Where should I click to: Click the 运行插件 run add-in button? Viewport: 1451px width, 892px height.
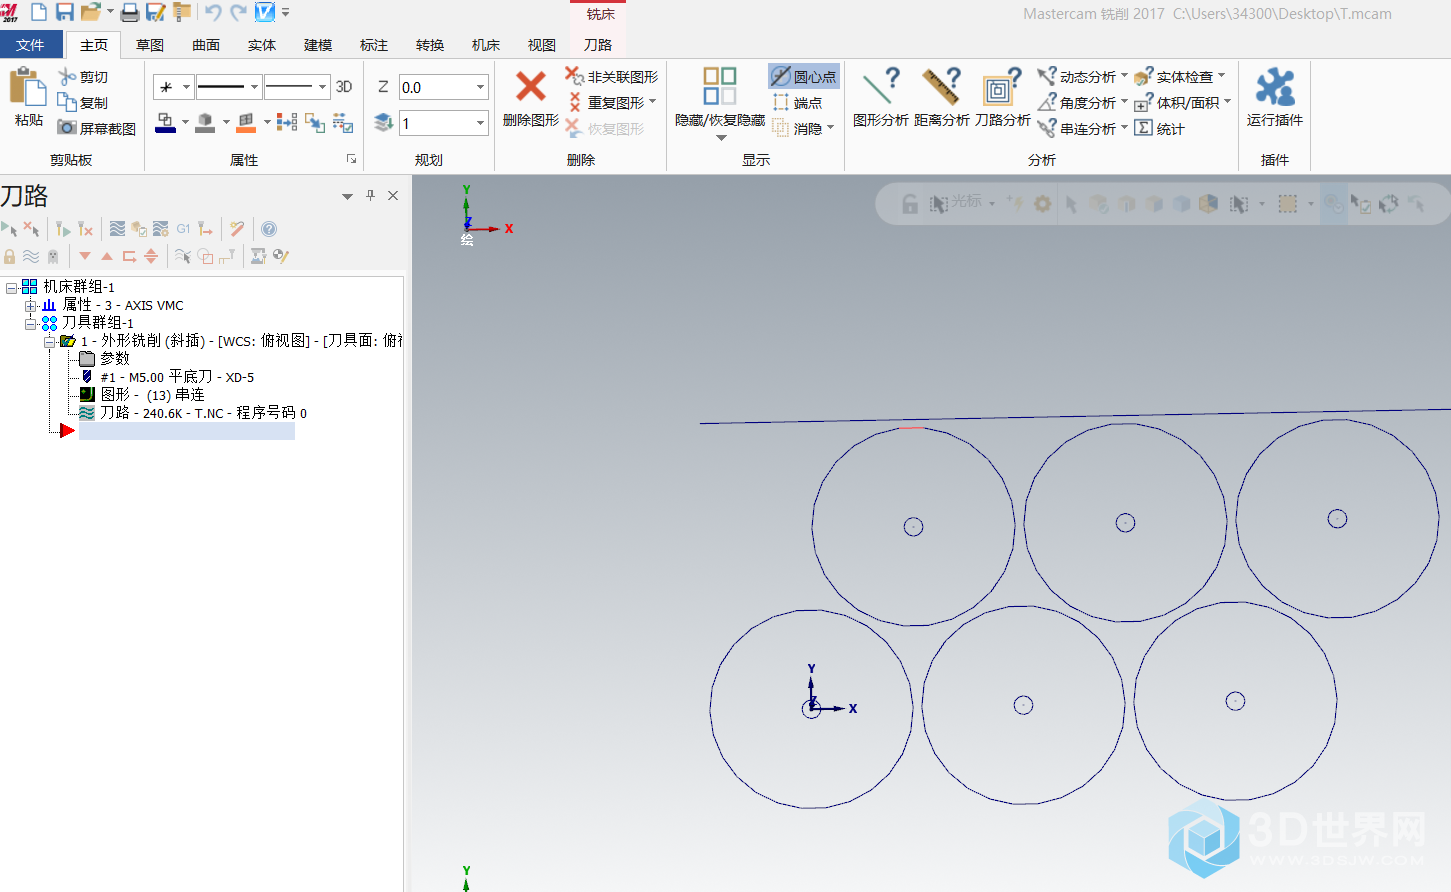pyautogui.click(x=1275, y=98)
